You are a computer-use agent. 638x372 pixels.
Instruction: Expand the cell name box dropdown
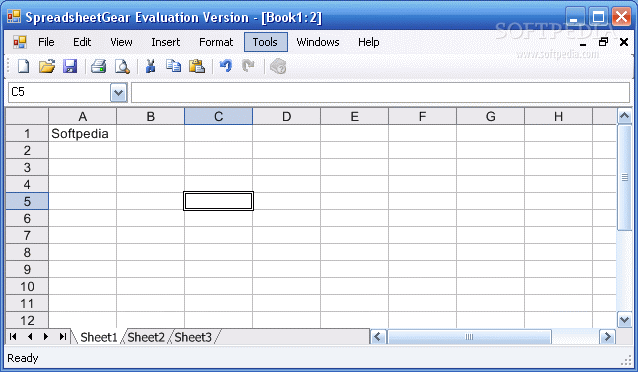[118, 93]
